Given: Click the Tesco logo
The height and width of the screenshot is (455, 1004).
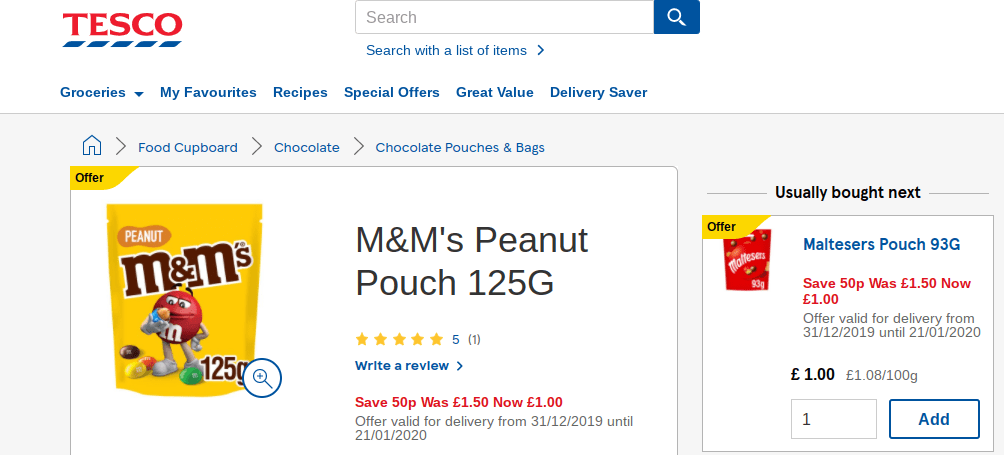Looking at the screenshot, I should coord(122,29).
